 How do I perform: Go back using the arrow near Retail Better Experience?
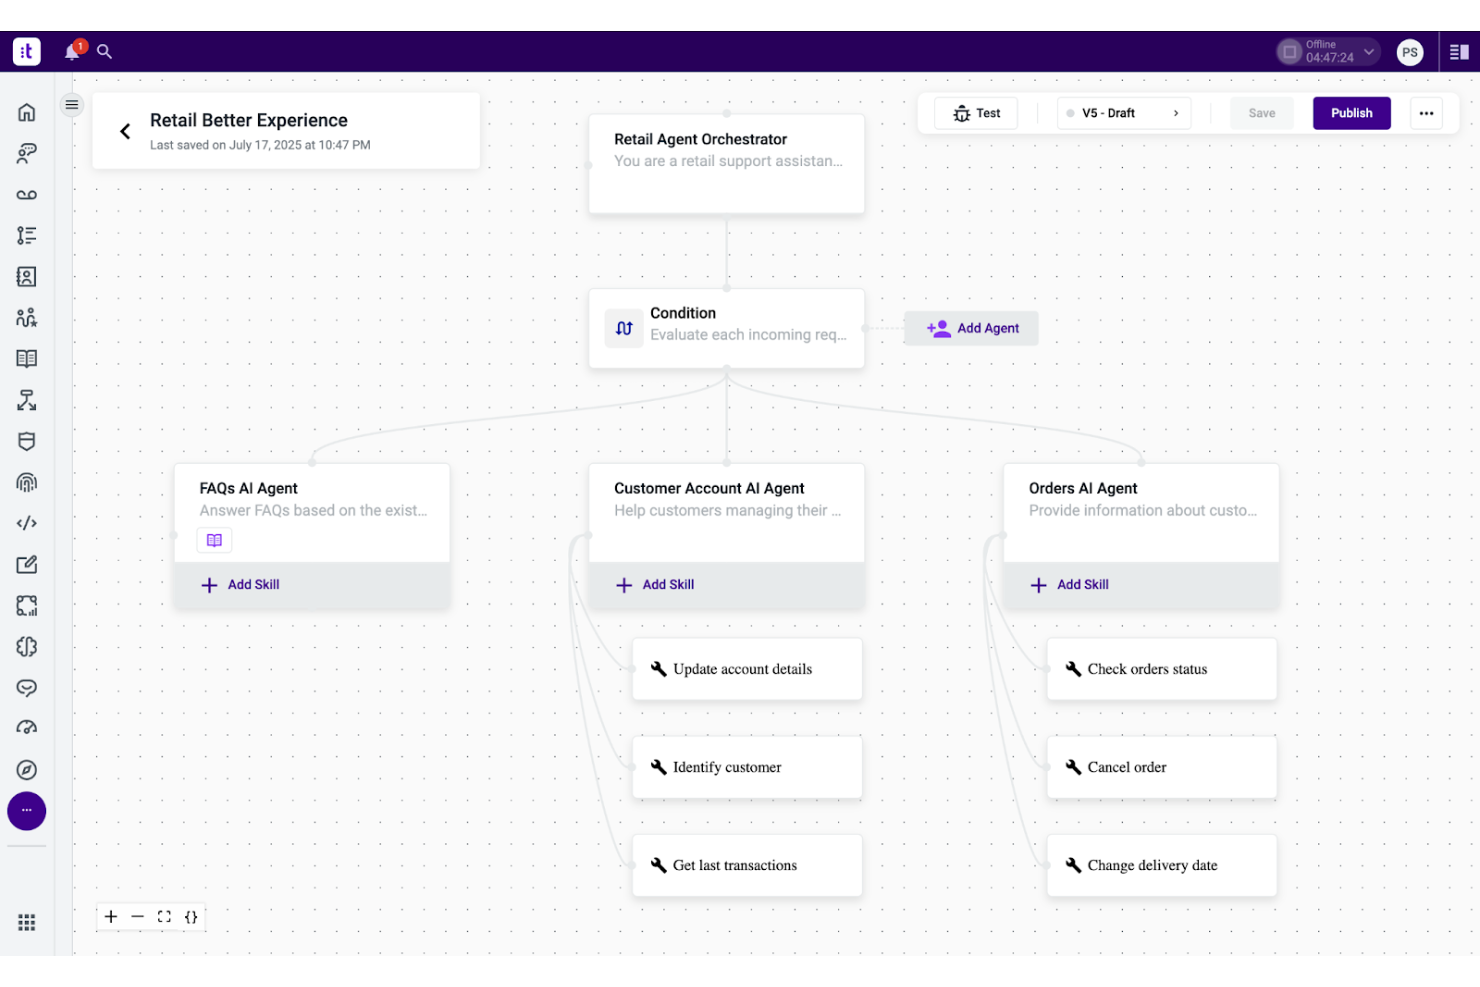point(125,131)
